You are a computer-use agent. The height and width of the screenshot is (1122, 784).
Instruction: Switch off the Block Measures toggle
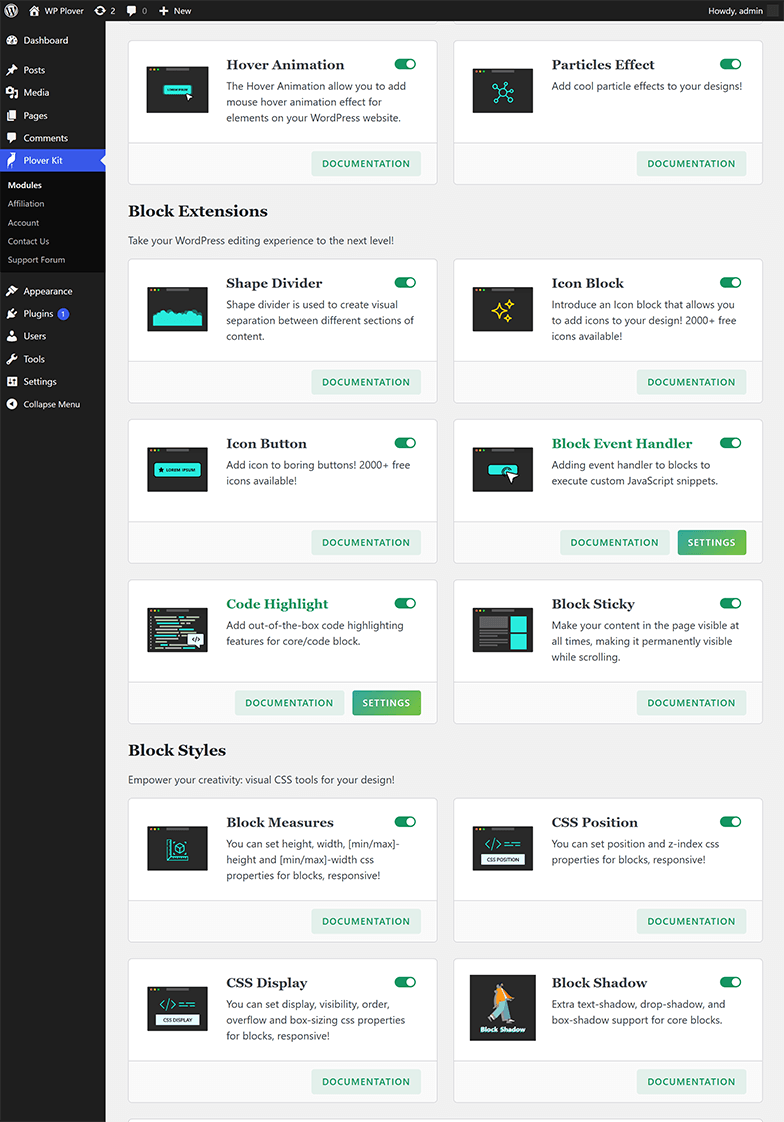coord(405,822)
